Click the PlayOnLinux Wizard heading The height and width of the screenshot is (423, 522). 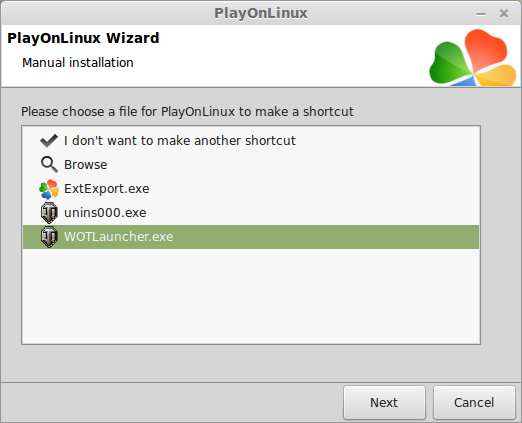(x=83, y=38)
